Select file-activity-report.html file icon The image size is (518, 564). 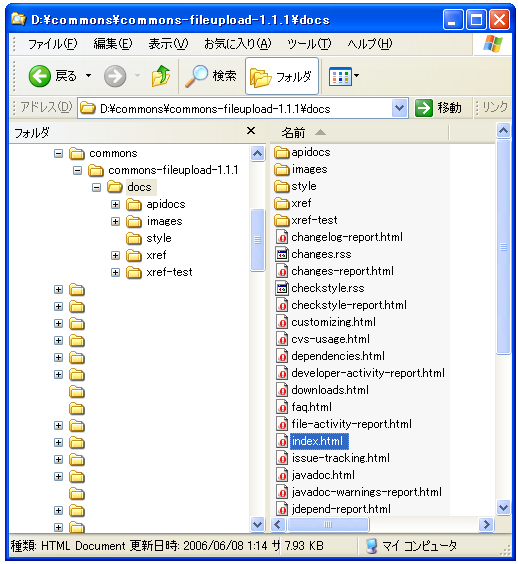click(282, 424)
